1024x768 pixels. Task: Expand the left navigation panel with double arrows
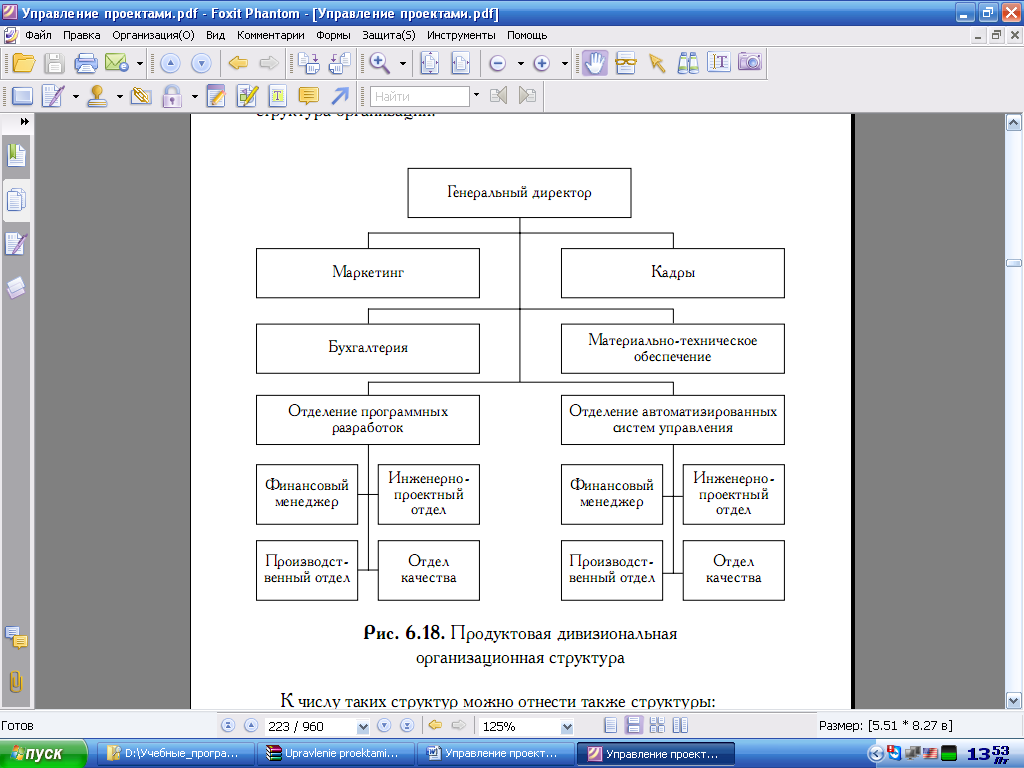click(24, 121)
